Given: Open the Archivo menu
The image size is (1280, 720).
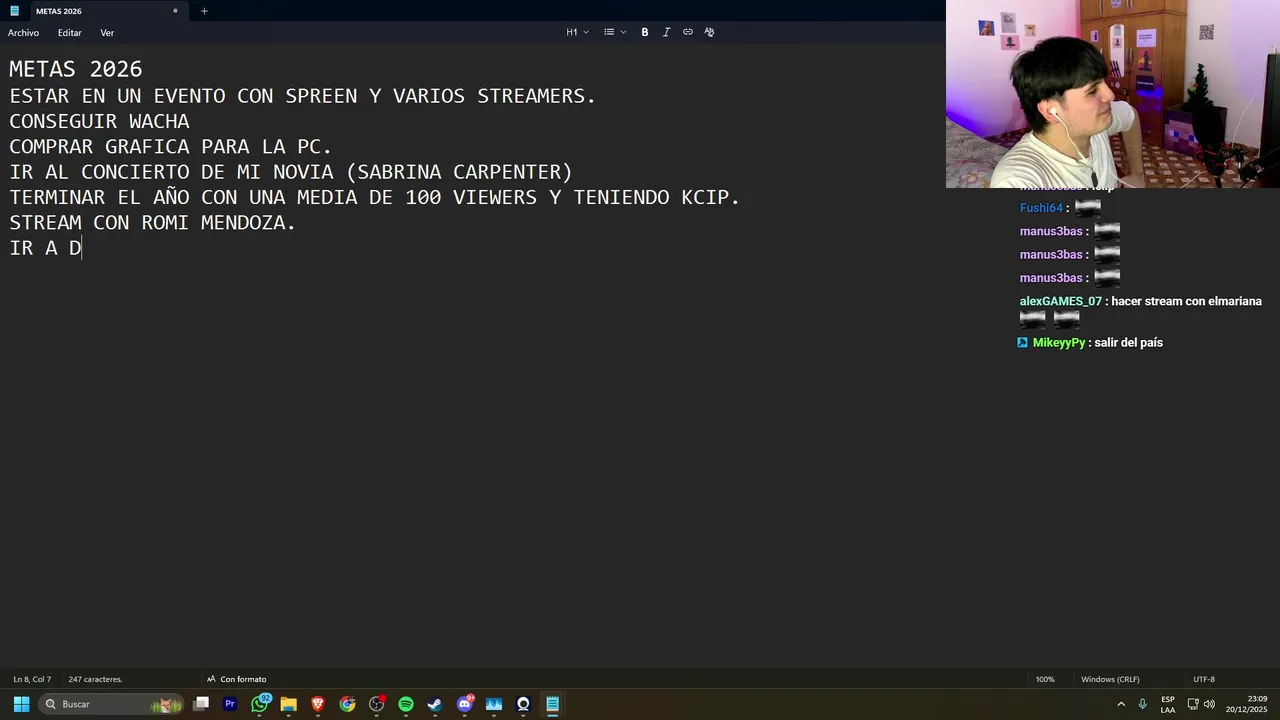Looking at the screenshot, I should point(23,33).
